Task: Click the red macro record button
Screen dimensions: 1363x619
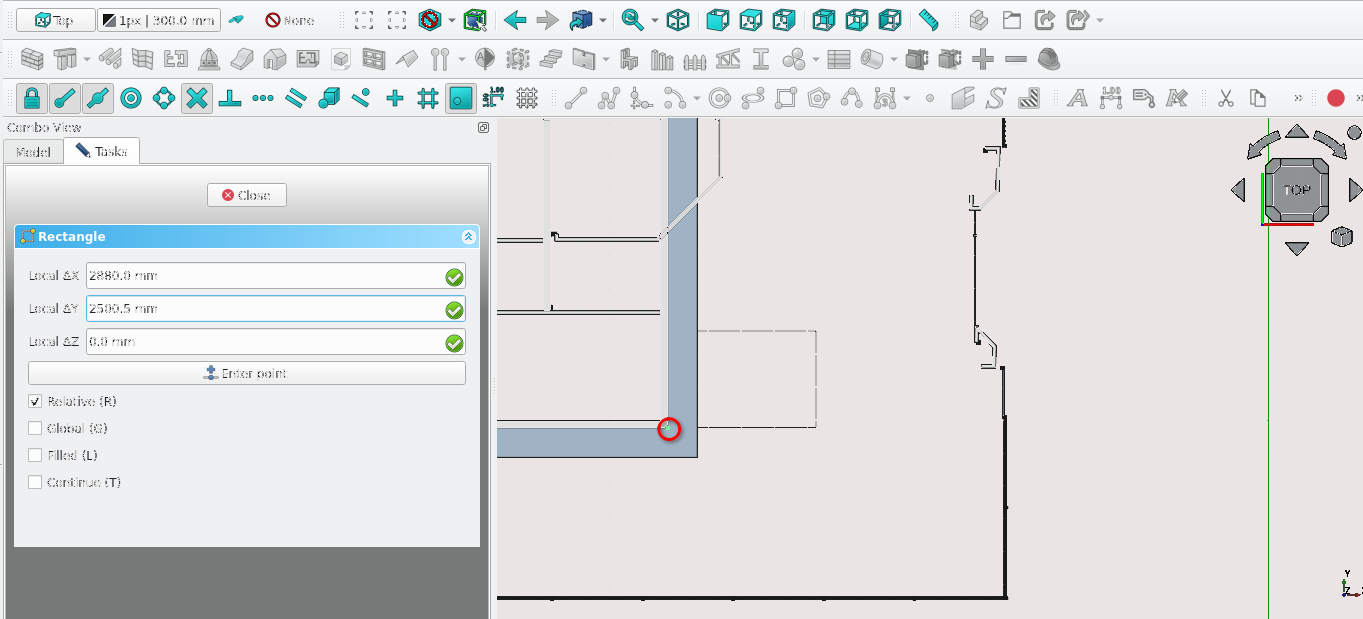Action: tap(1335, 98)
